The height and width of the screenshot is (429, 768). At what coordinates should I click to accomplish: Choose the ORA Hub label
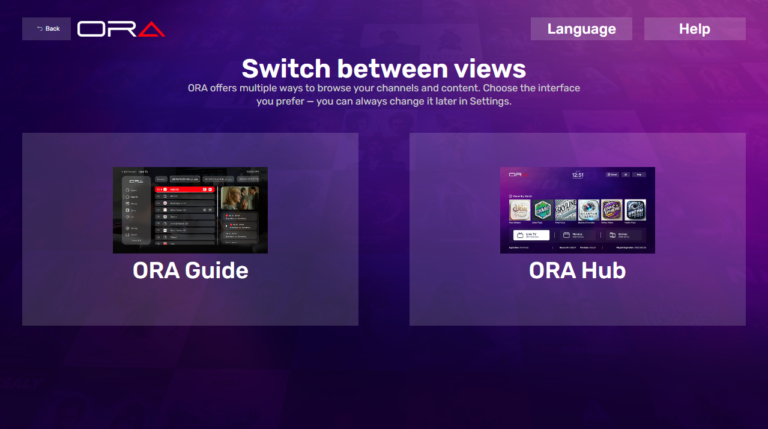pyautogui.click(x=577, y=270)
